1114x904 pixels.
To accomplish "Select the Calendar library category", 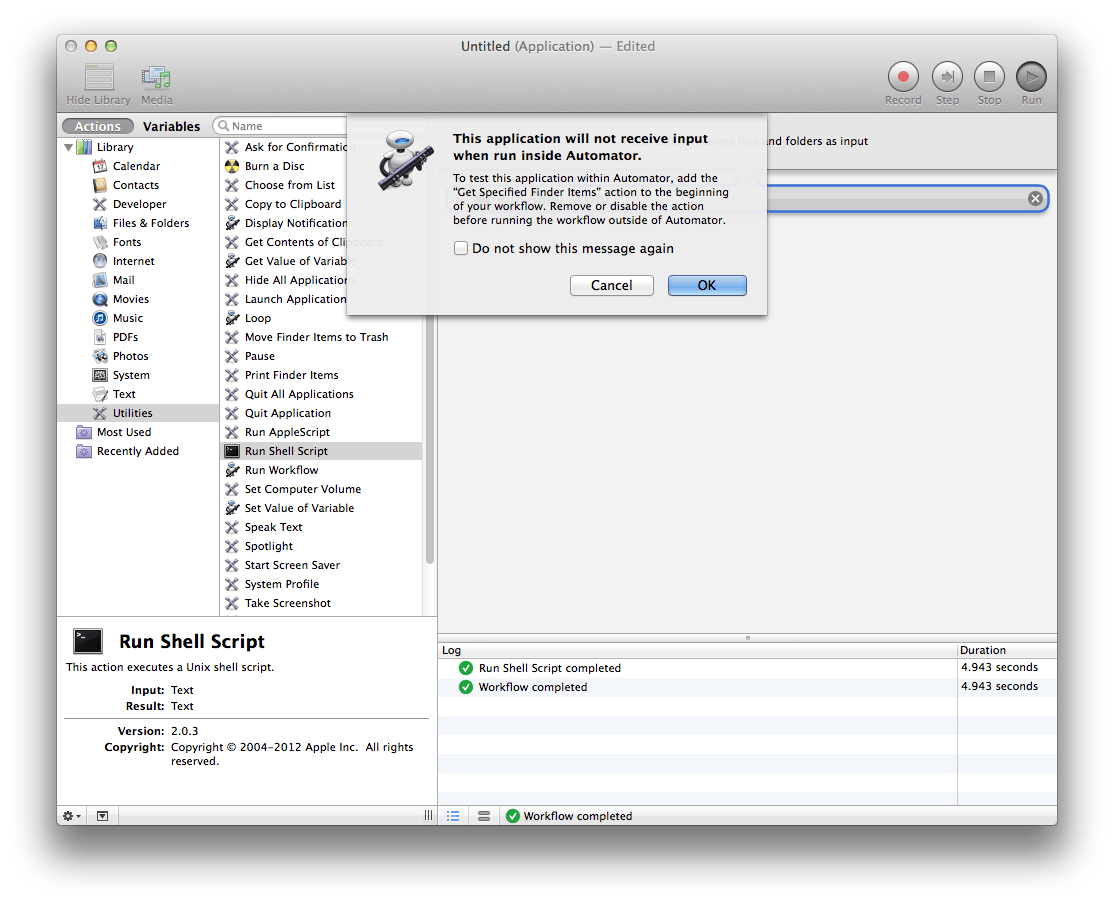I will (x=136, y=166).
